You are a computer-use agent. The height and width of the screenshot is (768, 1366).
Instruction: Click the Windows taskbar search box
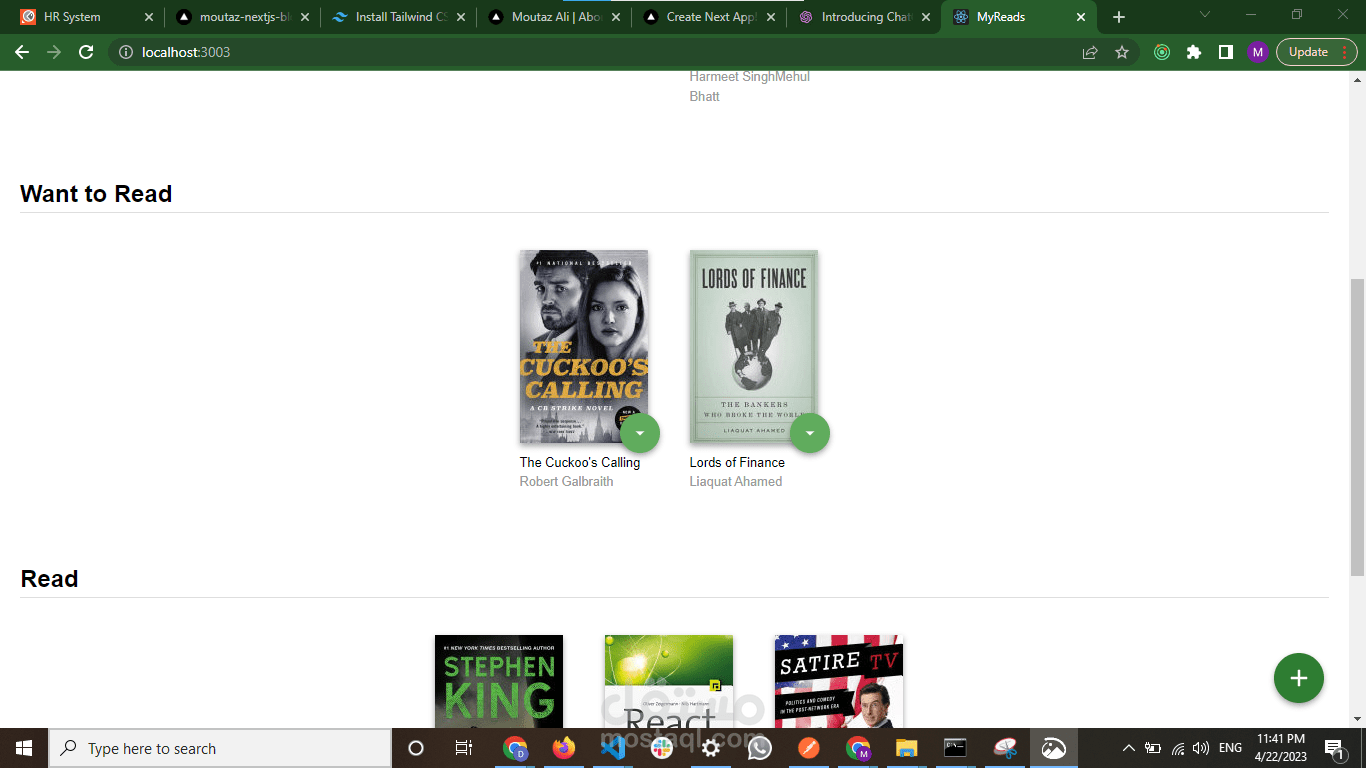[220, 748]
